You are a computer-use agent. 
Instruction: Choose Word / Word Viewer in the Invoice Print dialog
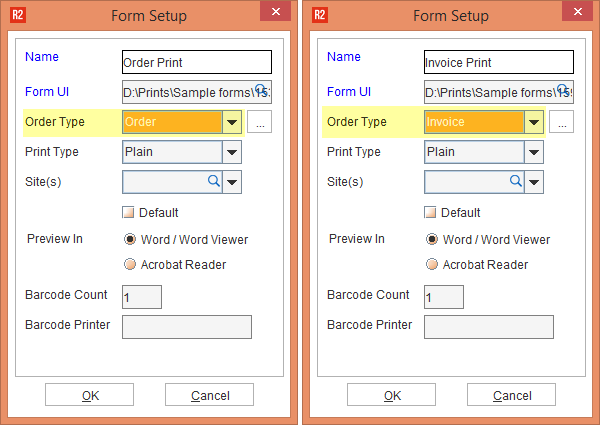point(431,239)
